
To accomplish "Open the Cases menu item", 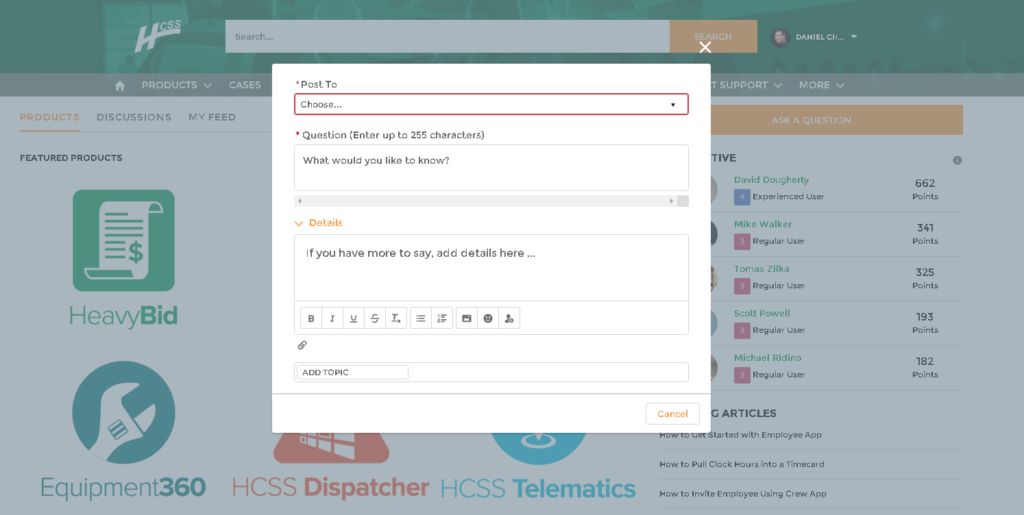I will click(245, 85).
